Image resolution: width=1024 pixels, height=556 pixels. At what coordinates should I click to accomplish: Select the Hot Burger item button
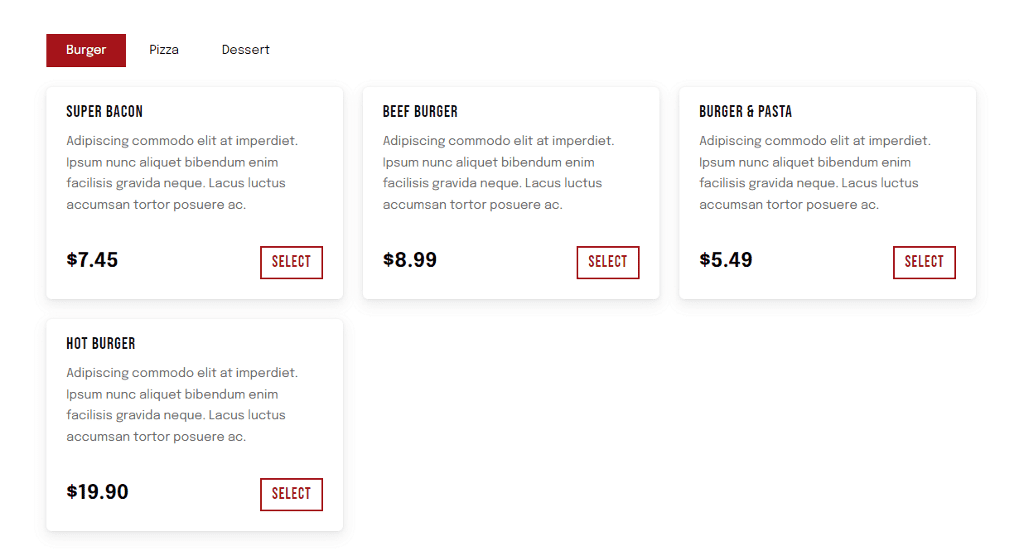pyautogui.click(x=291, y=494)
